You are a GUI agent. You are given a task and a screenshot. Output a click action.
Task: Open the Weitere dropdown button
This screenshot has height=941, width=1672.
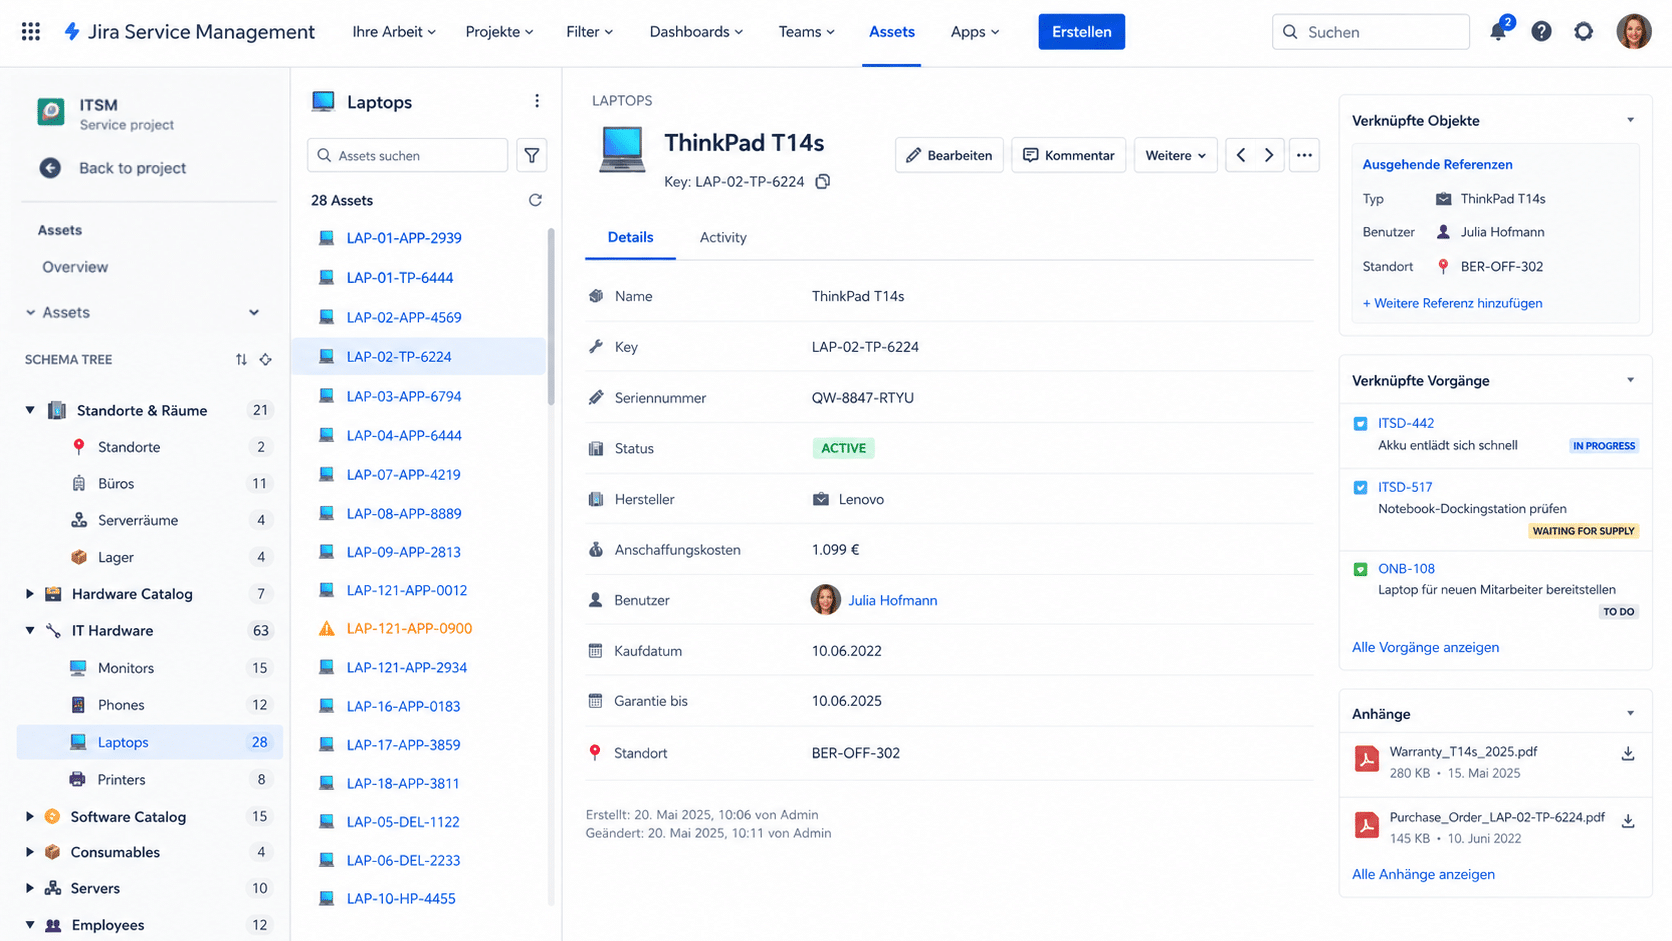(x=1175, y=155)
